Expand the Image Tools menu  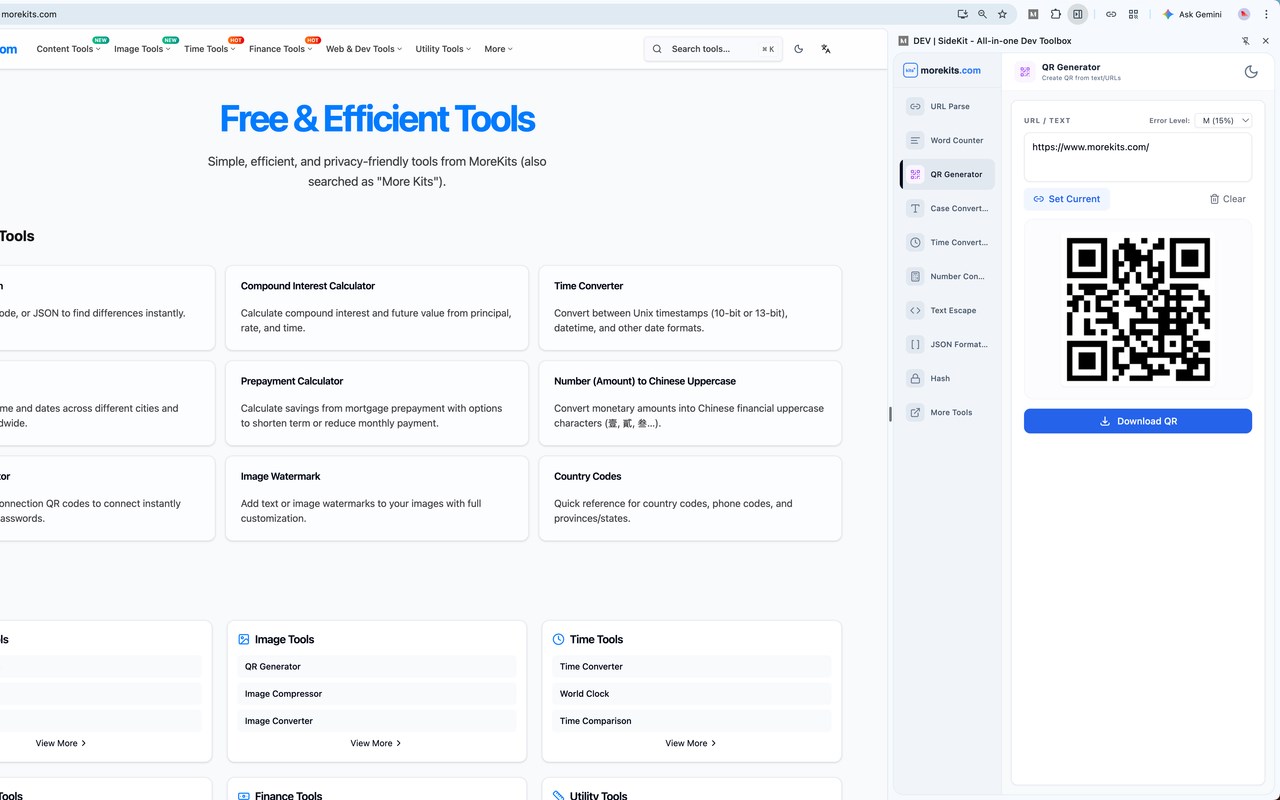(x=142, y=49)
